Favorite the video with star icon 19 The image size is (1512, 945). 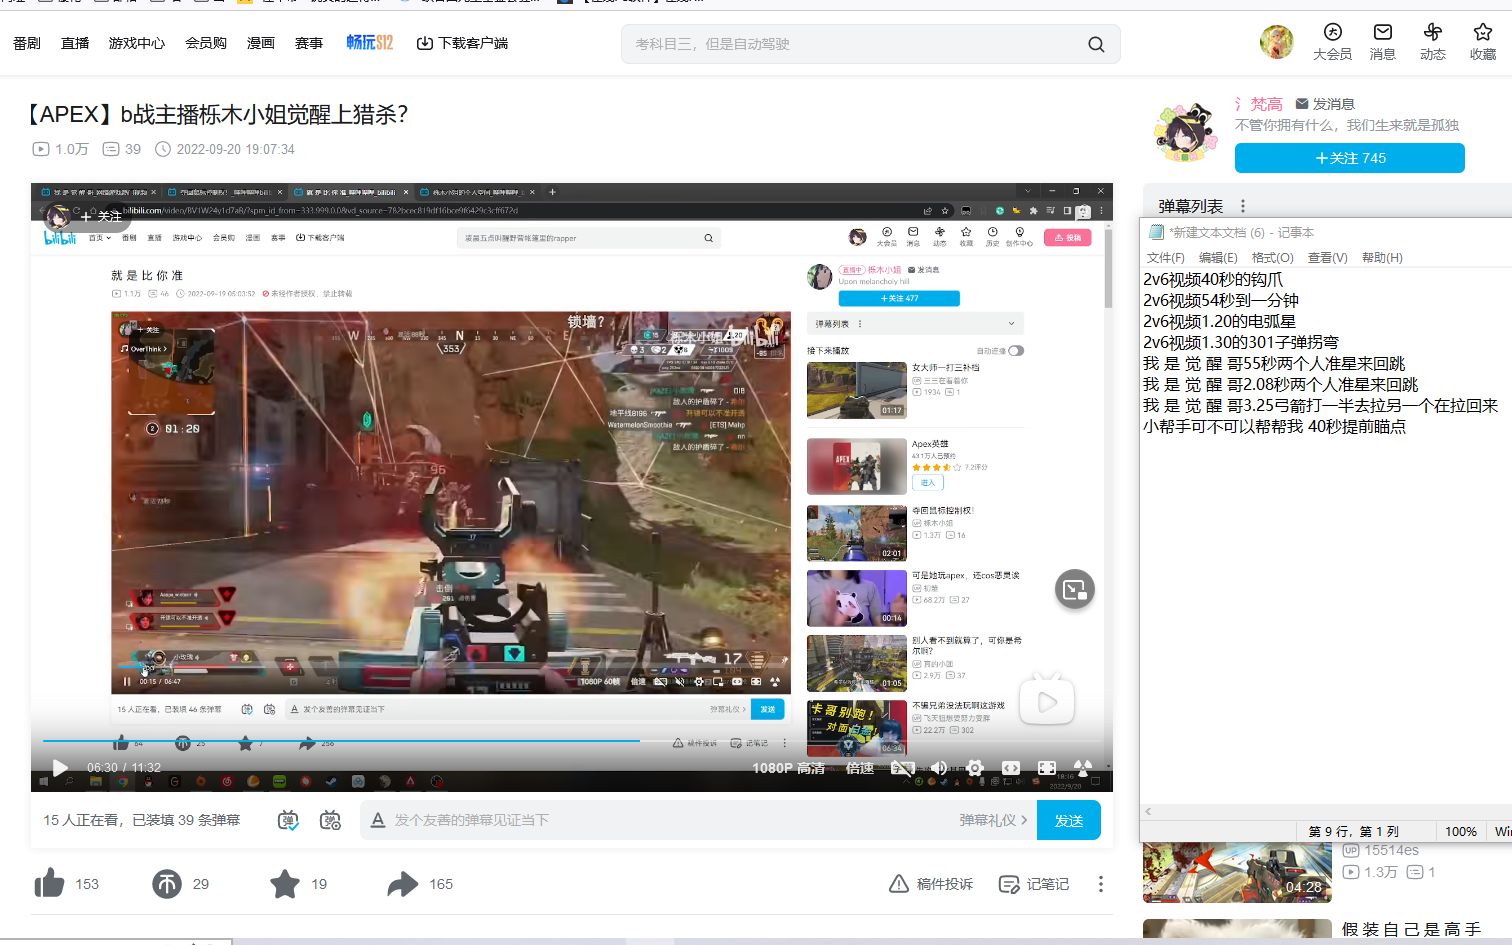[x=285, y=884]
